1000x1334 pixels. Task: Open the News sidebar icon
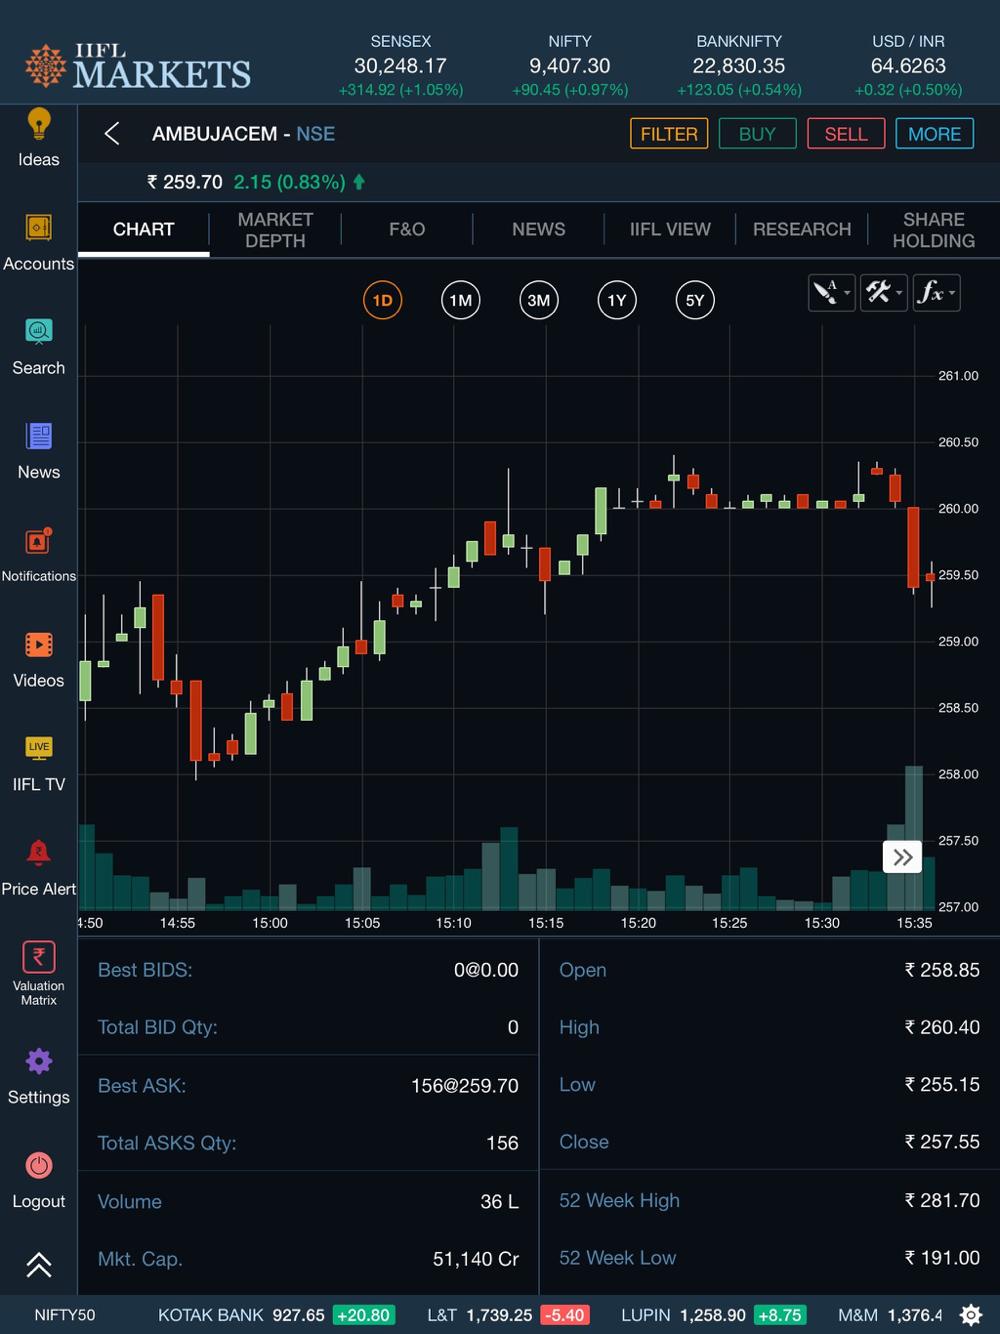pyautogui.click(x=38, y=436)
